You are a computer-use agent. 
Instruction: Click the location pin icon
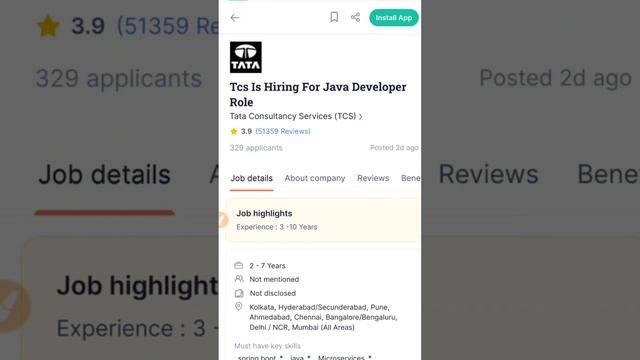[239, 307]
